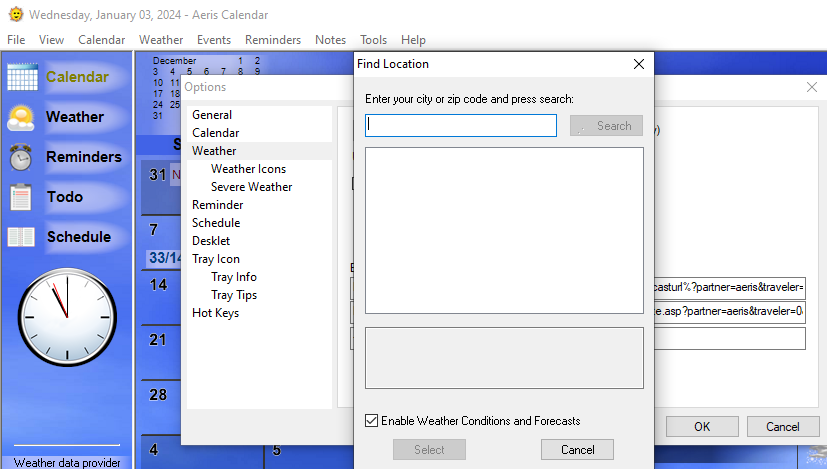This screenshot has width=827, height=469.
Task: Open the Notes menu
Action: coord(330,40)
